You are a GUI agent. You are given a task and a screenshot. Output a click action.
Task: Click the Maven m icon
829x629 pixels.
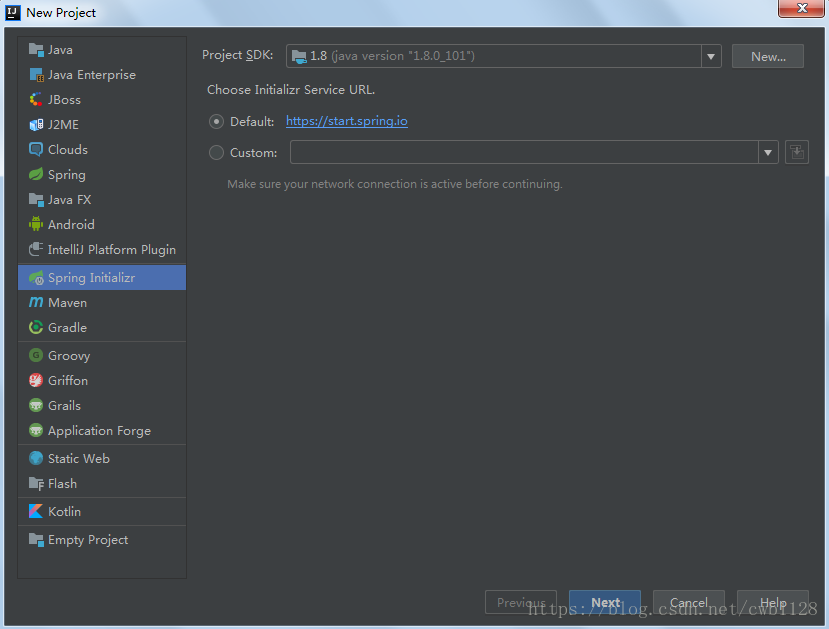coord(36,302)
